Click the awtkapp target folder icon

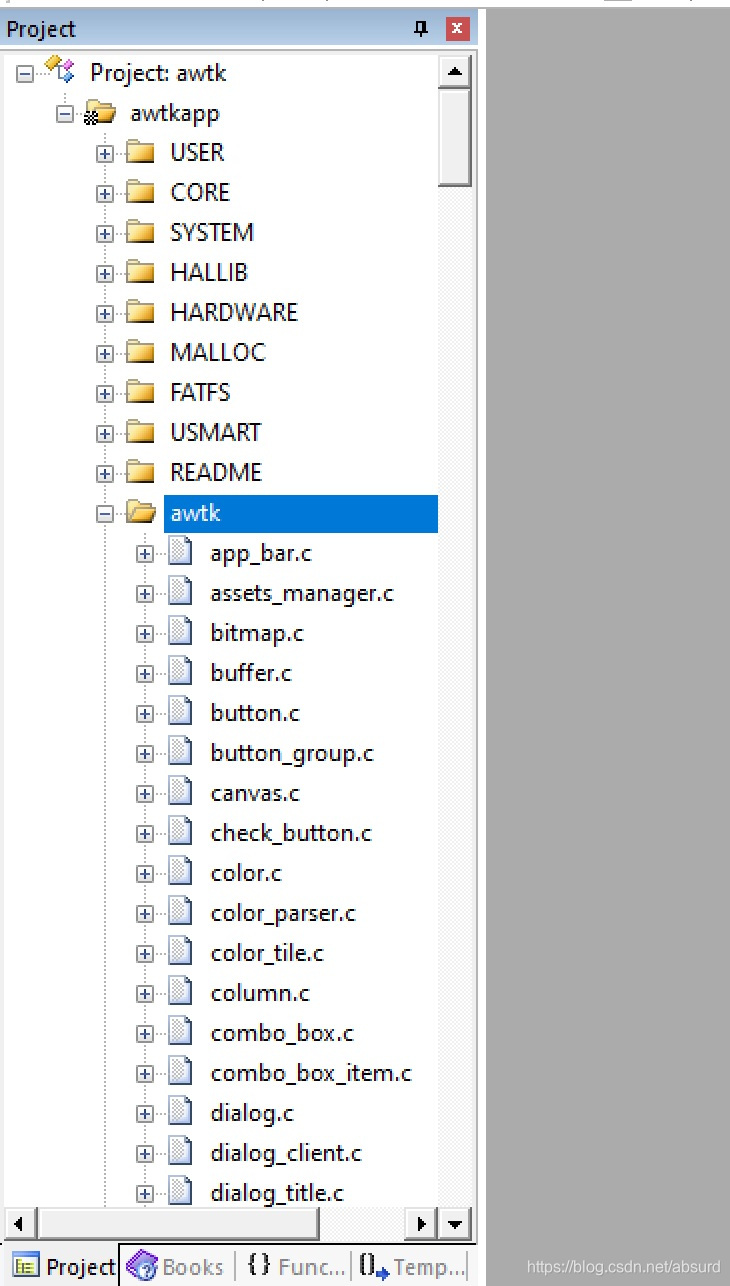click(100, 113)
